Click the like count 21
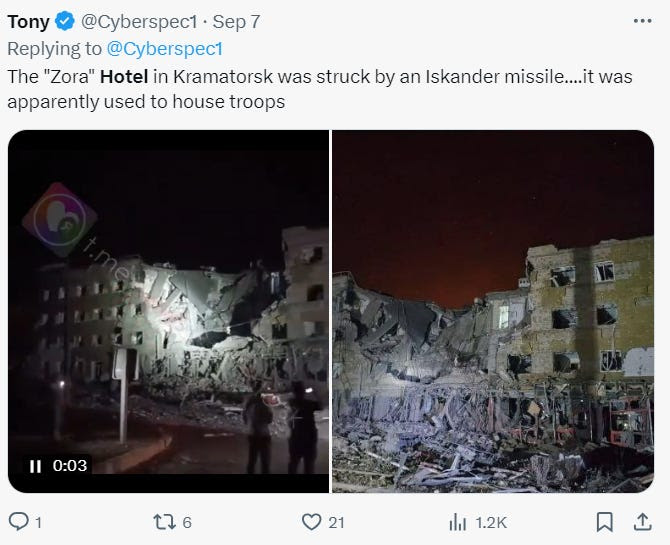This screenshot has width=670, height=545. click(x=336, y=522)
